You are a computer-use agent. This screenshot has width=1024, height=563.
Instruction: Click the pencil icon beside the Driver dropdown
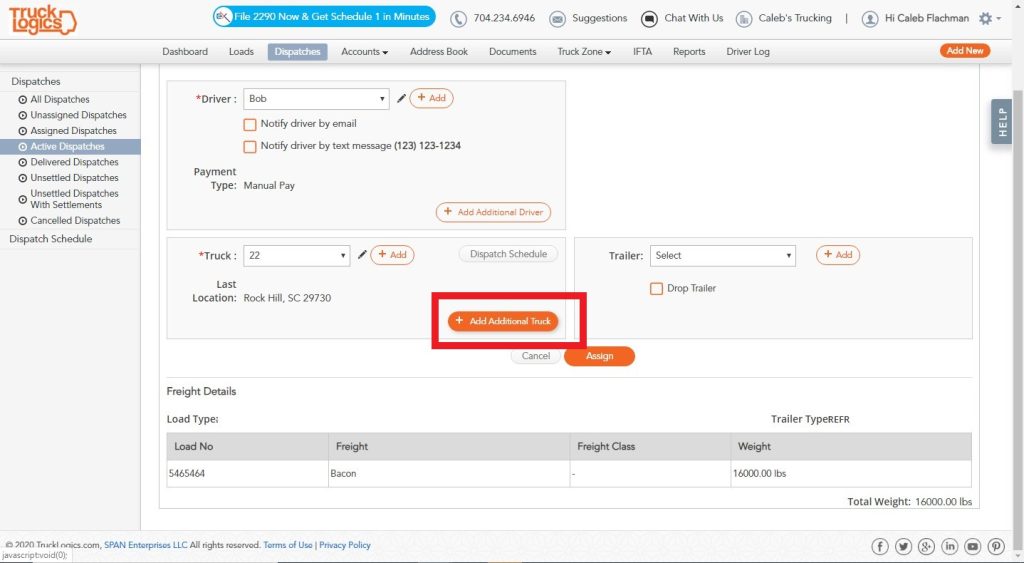(x=402, y=98)
